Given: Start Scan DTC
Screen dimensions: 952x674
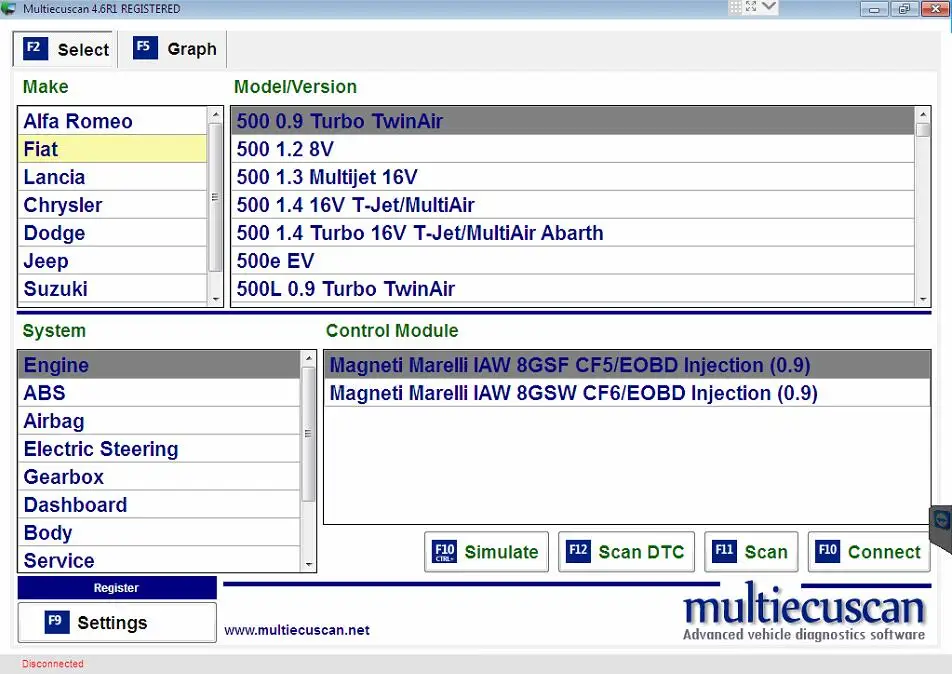Looking at the screenshot, I should (x=626, y=551).
